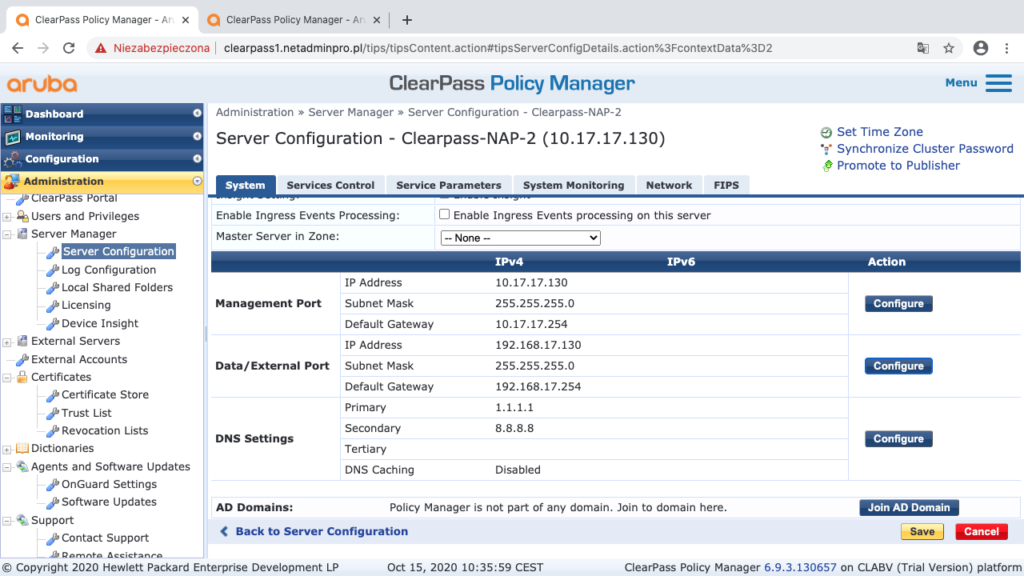Open a new browser tab

pyautogui.click(x=407, y=20)
